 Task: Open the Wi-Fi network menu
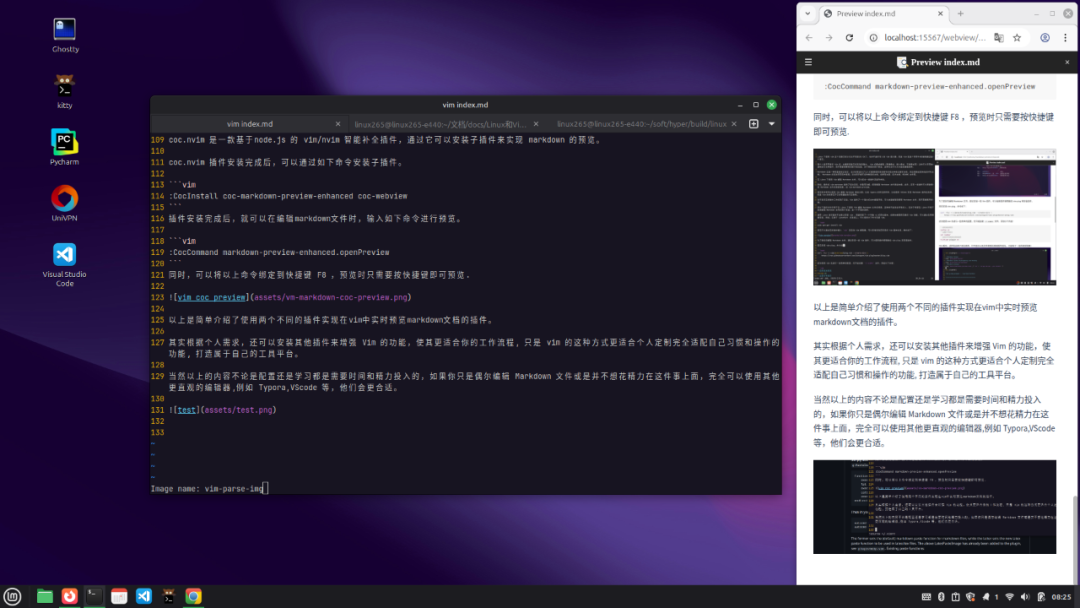pos(1010,597)
